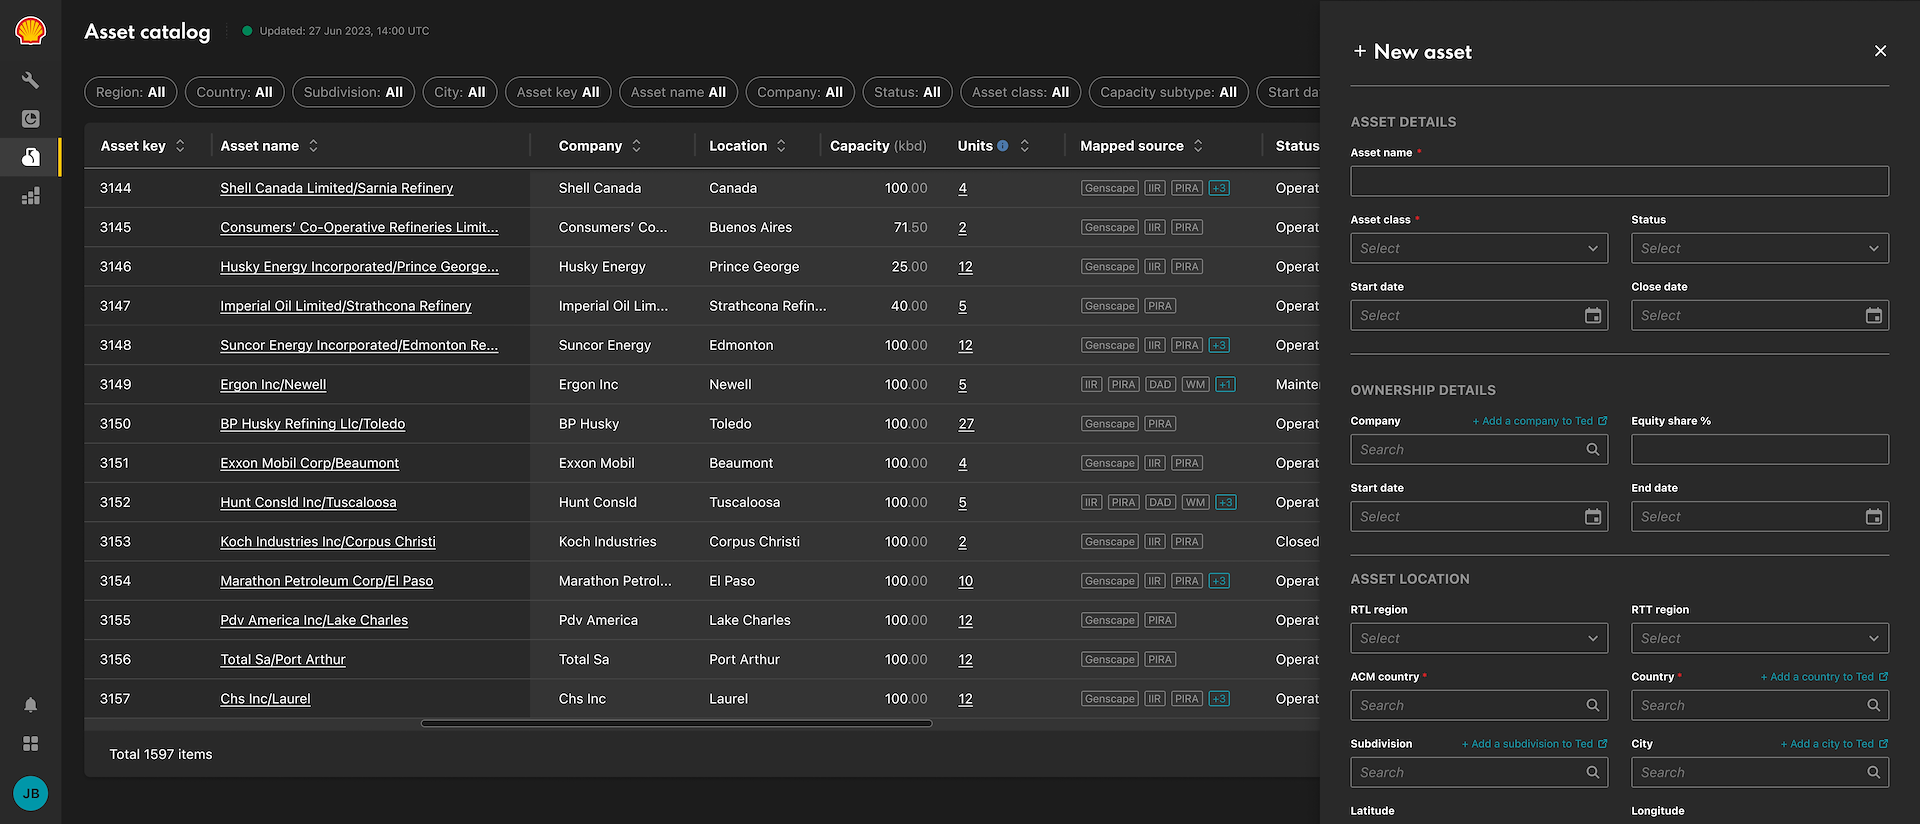Open the Company: All filter
Image resolution: width=1920 pixels, height=824 pixels.
coord(800,92)
